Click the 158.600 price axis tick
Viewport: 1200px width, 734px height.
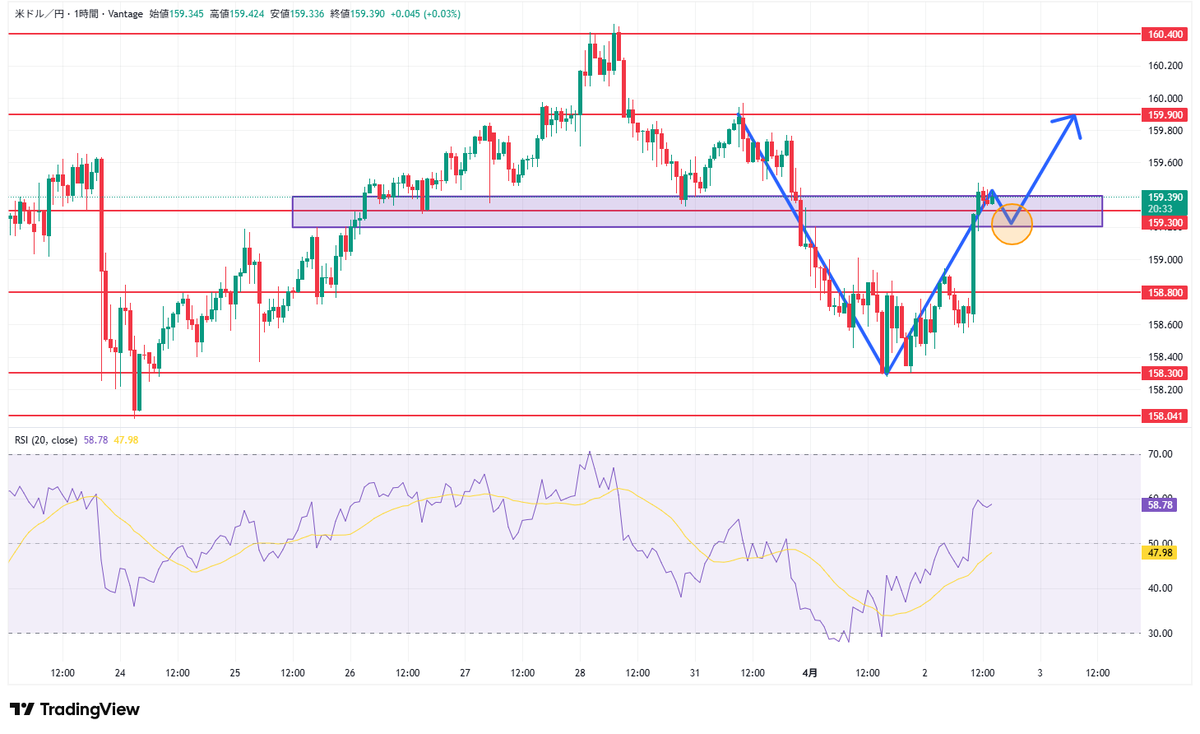tap(1165, 325)
